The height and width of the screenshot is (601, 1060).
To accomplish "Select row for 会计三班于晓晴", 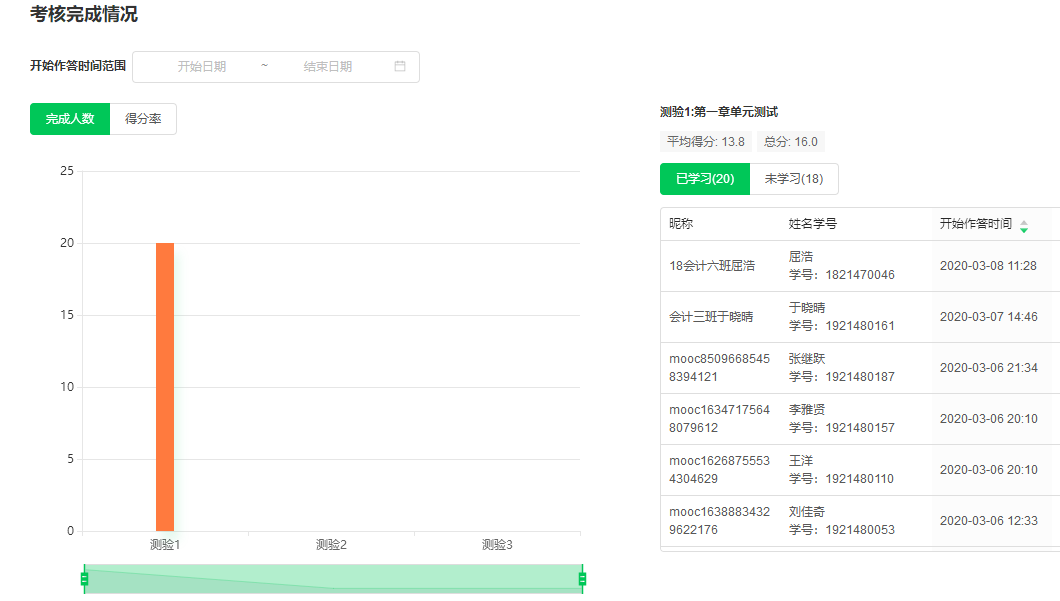I will tap(711, 317).
